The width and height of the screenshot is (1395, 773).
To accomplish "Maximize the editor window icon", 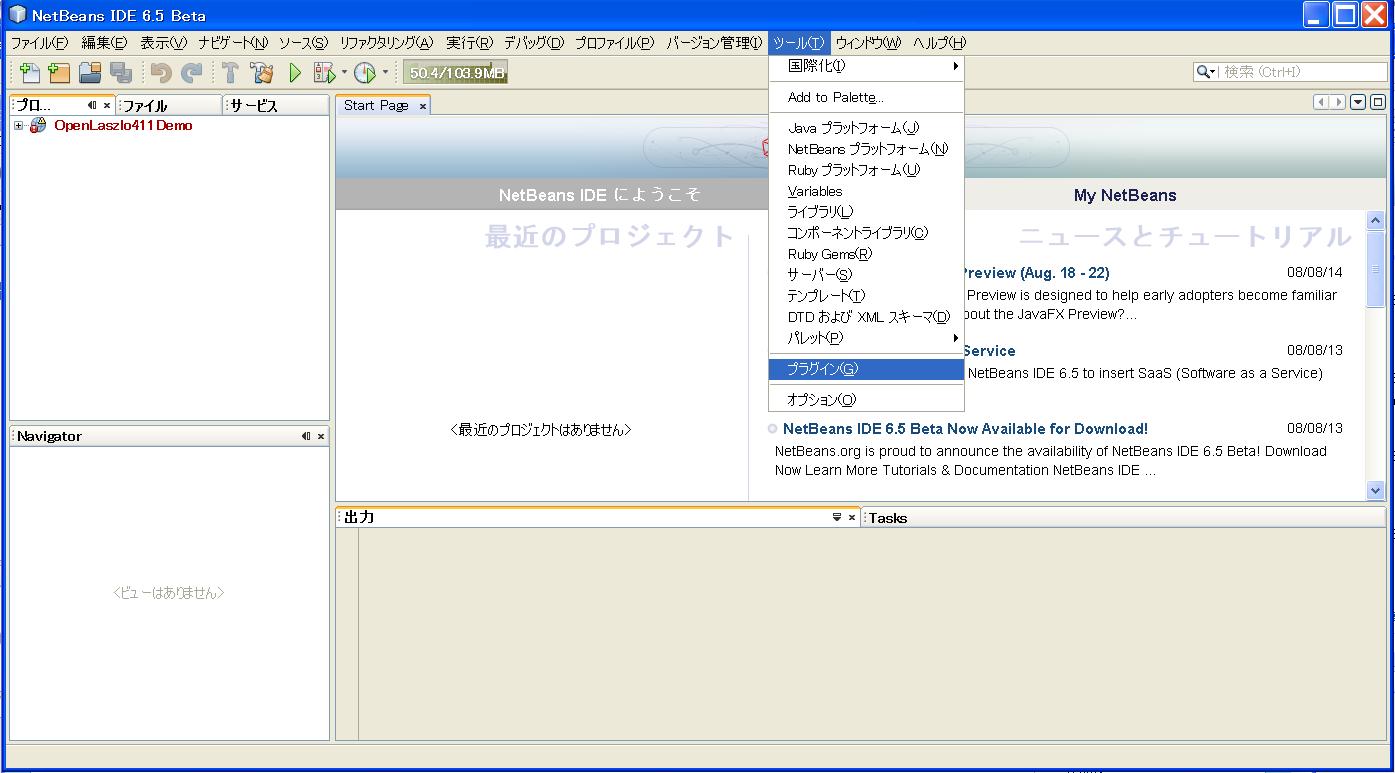I will 1378,102.
